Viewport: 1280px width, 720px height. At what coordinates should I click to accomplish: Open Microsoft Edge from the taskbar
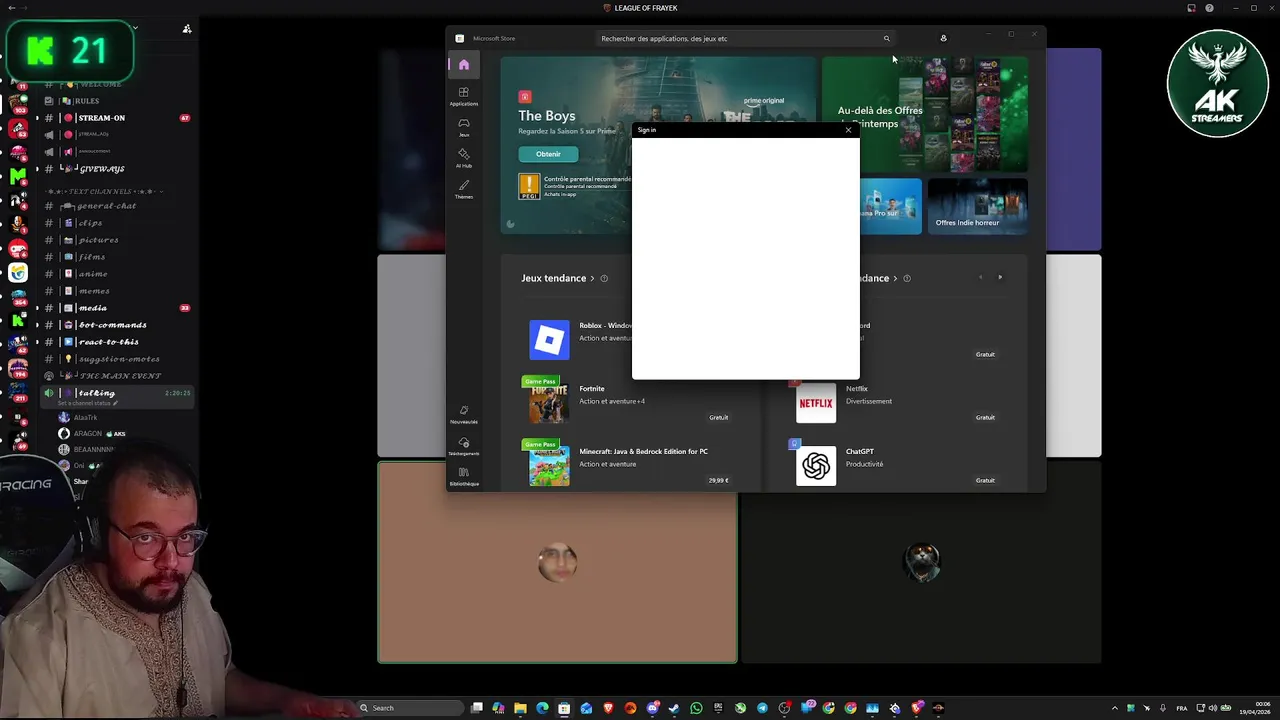tap(542, 708)
